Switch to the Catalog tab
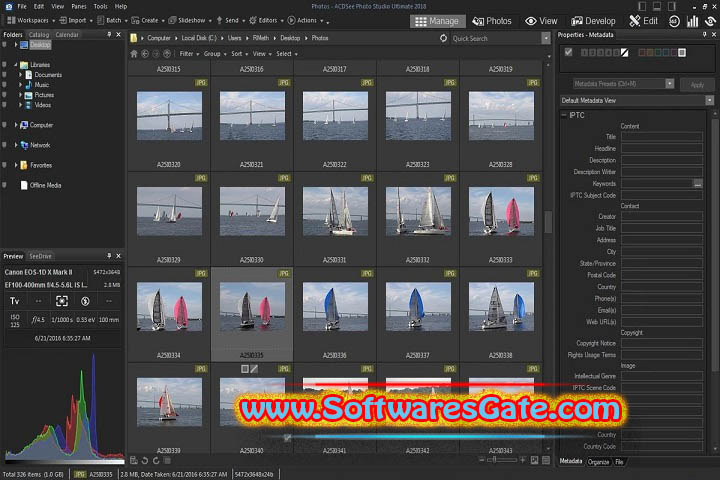This screenshot has width=720, height=480. coord(39,34)
